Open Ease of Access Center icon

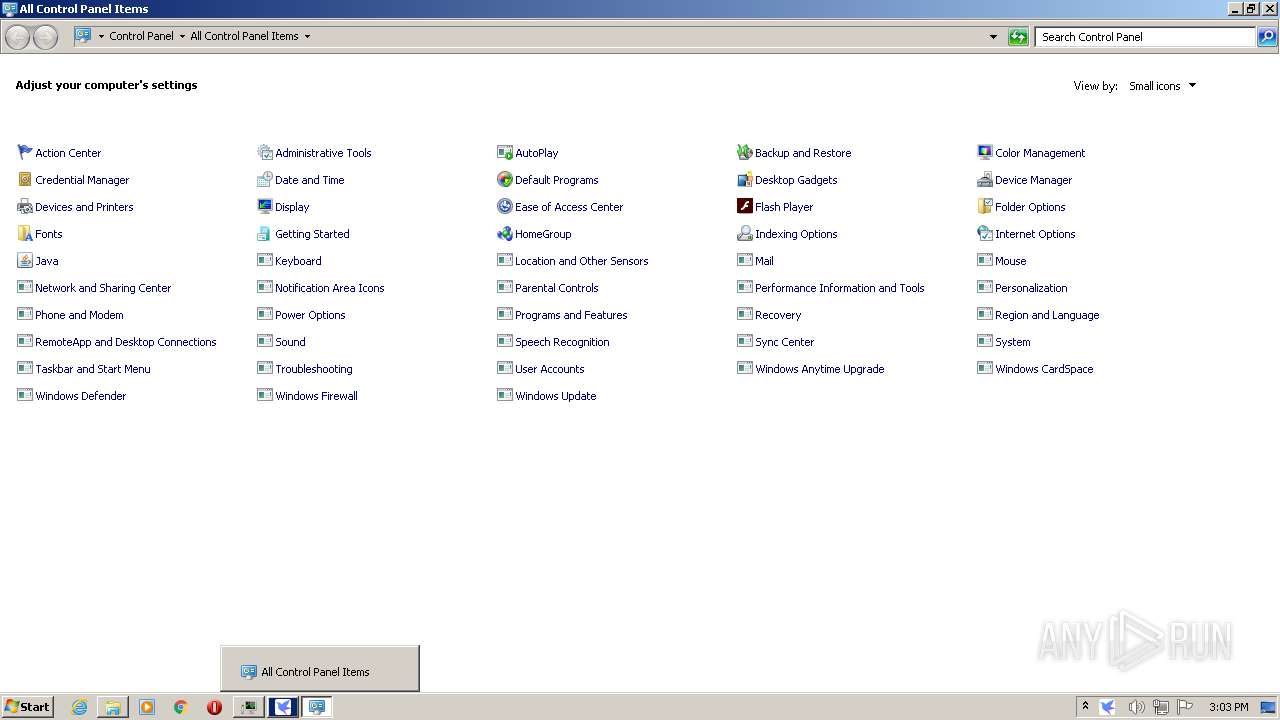tap(505, 206)
